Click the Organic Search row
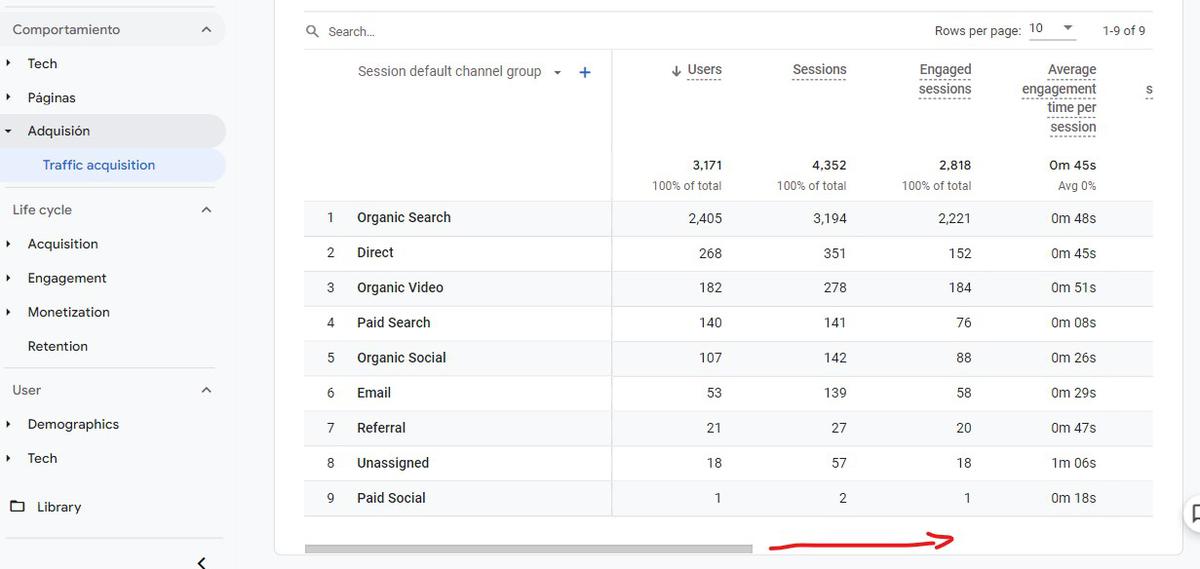Screen dimensions: 1200x569 [x=404, y=218]
